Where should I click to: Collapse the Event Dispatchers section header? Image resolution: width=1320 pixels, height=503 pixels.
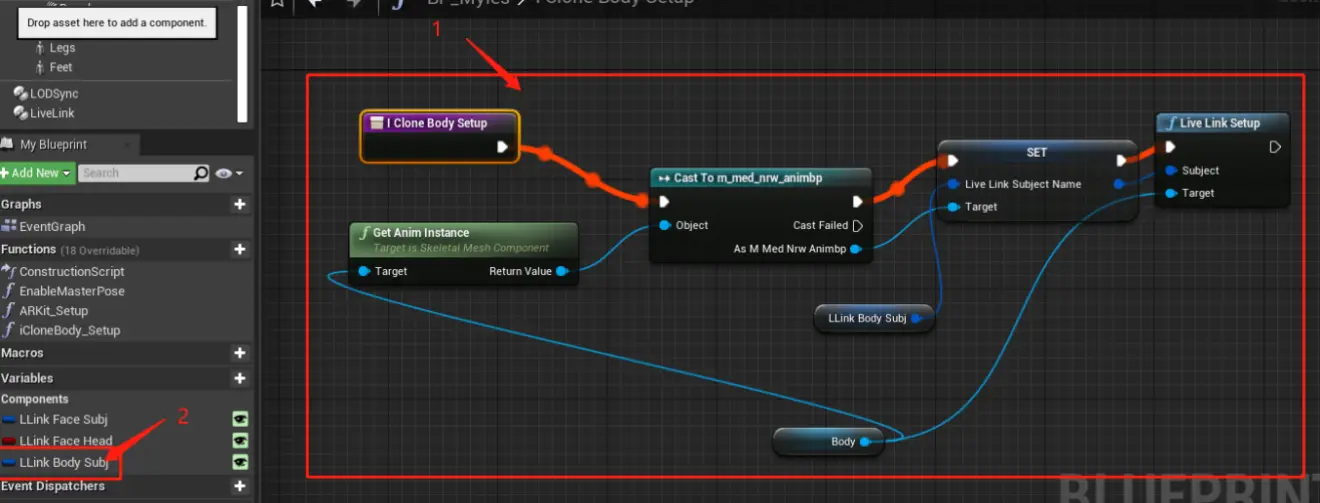(x=52, y=486)
